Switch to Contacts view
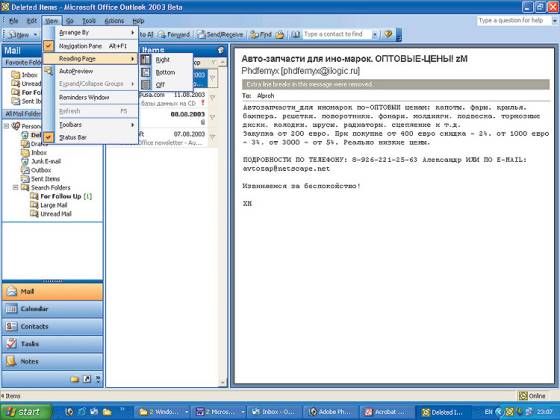 pos(52,326)
